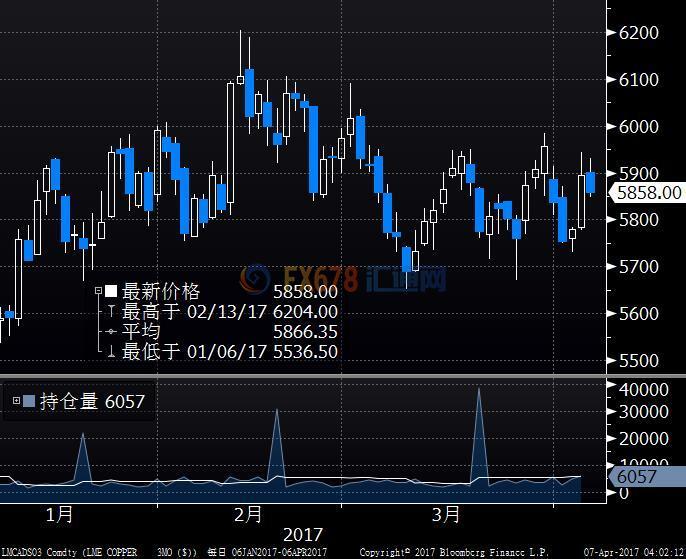Click the 最高于 high marker icon
This screenshot has width=686, height=559.
tap(110, 312)
